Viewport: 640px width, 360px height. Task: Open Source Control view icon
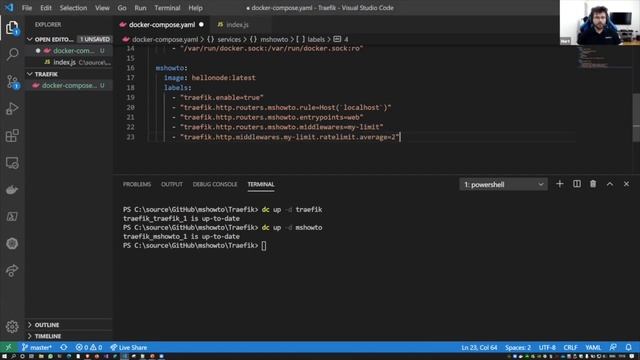coord(12,82)
